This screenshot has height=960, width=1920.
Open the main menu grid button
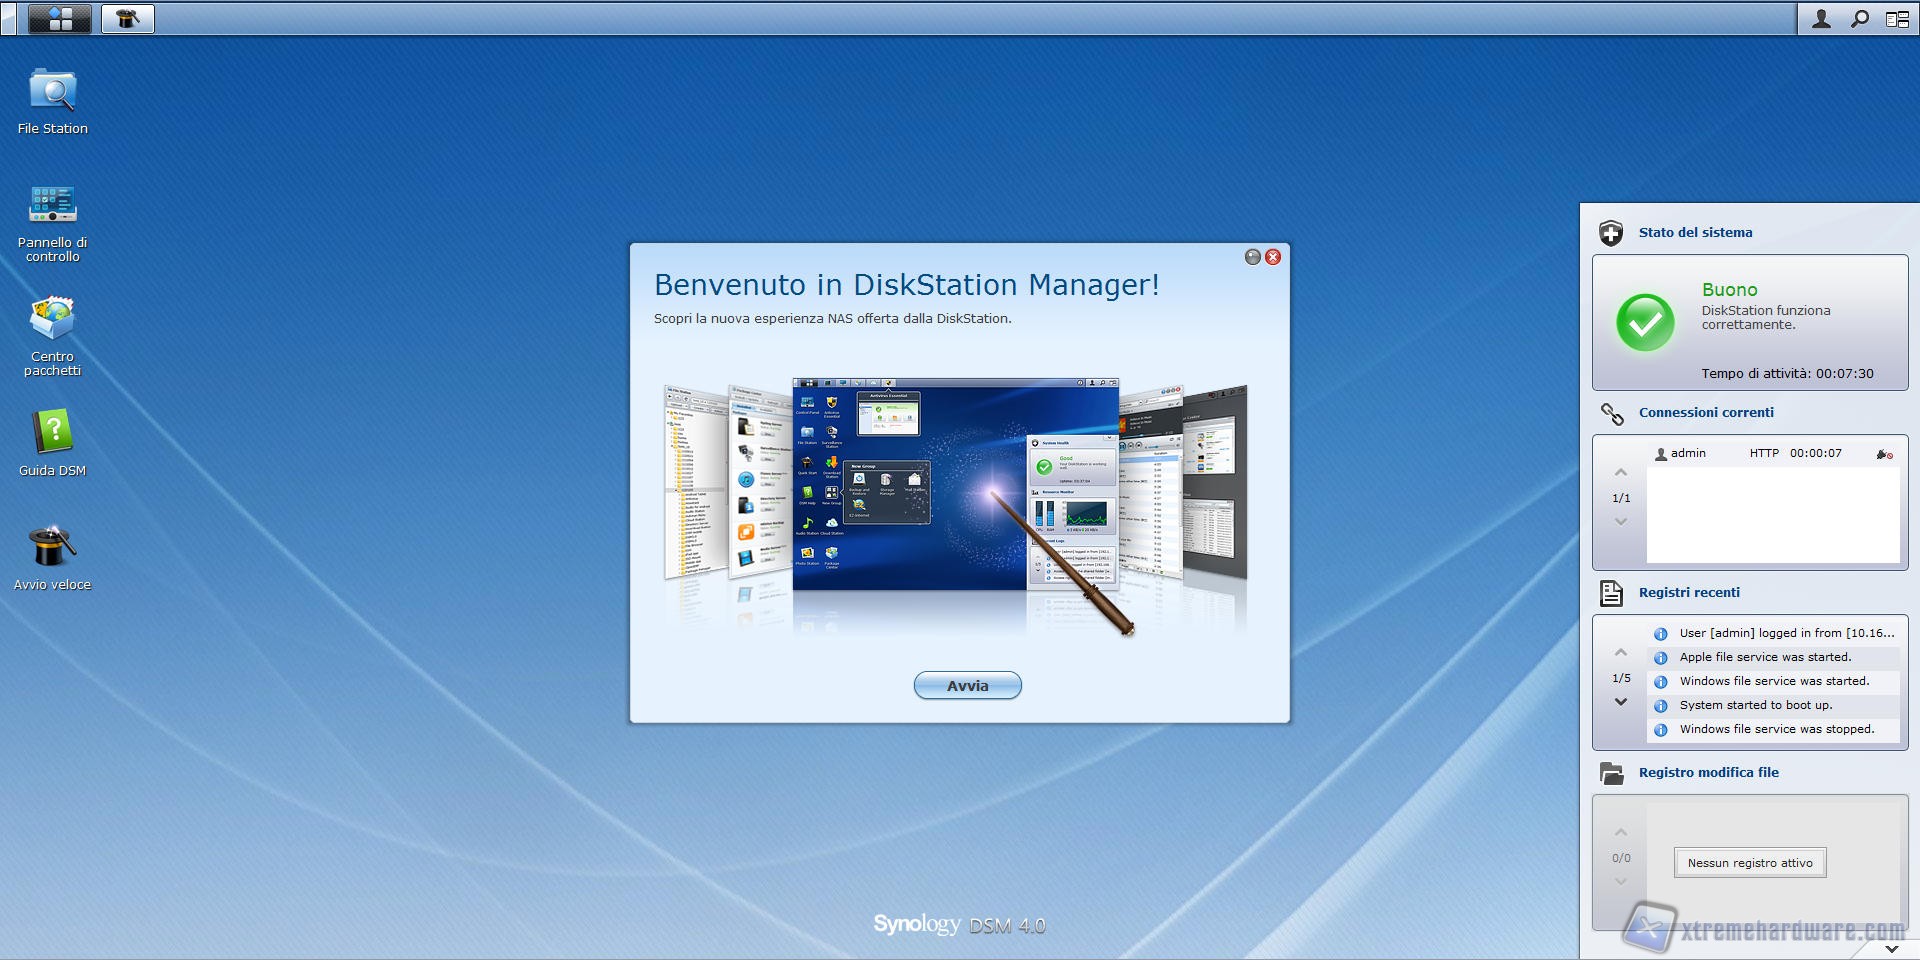point(60,19)
